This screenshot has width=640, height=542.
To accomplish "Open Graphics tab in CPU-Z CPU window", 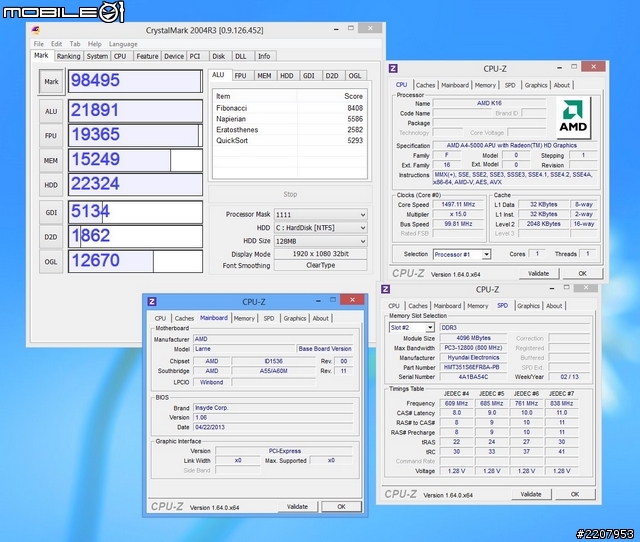I will pyautogui.click(x=536, y=85).
